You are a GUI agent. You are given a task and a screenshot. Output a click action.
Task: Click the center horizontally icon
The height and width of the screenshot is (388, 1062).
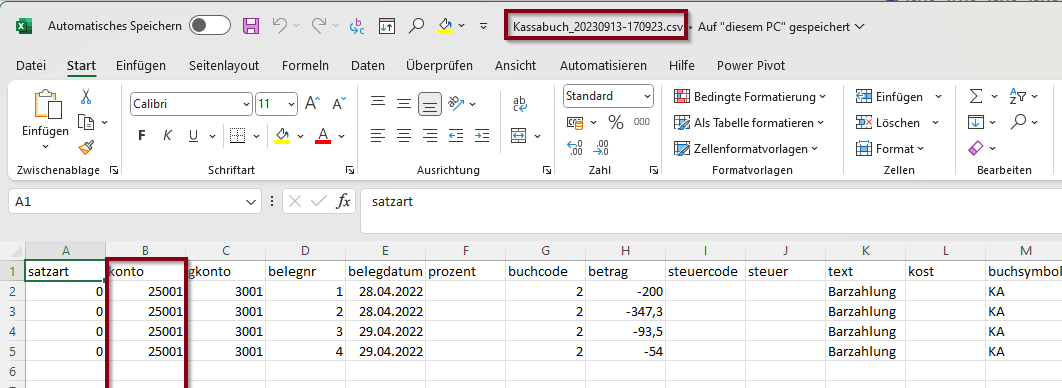point(404,135)
